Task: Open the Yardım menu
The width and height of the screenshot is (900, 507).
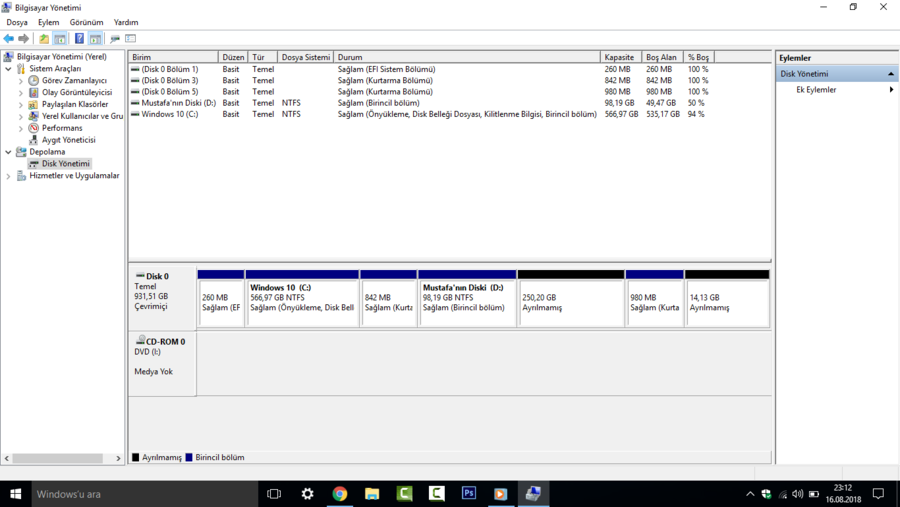Action: pyautogui.click(x=126, y=22)
